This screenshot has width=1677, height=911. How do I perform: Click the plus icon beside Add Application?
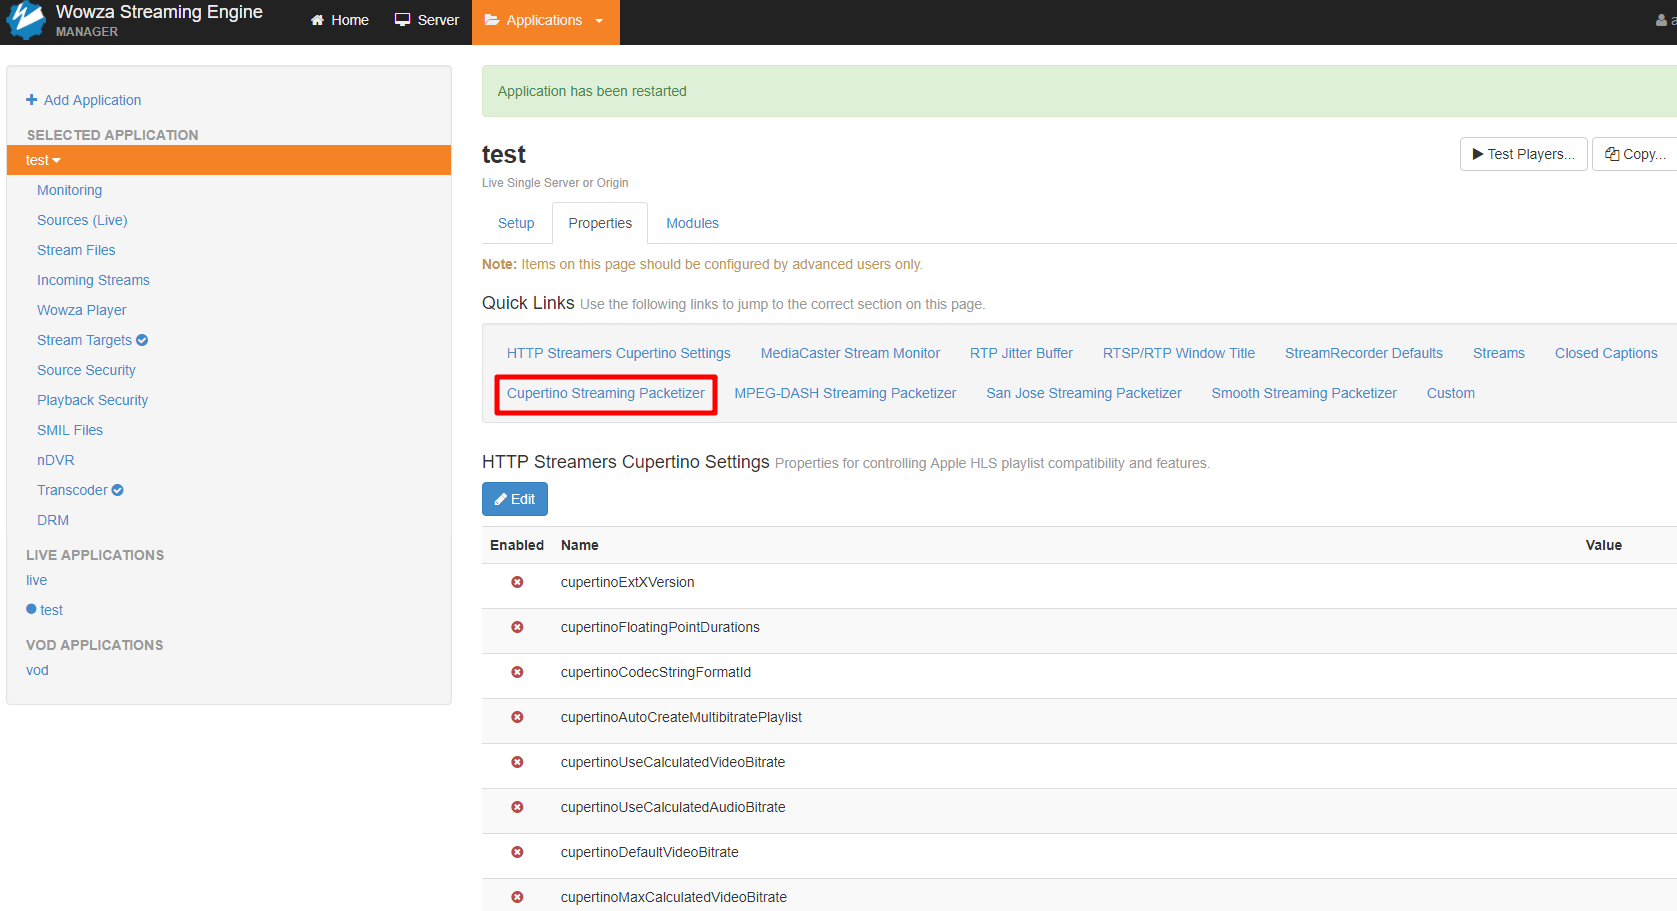coord(32,100)
